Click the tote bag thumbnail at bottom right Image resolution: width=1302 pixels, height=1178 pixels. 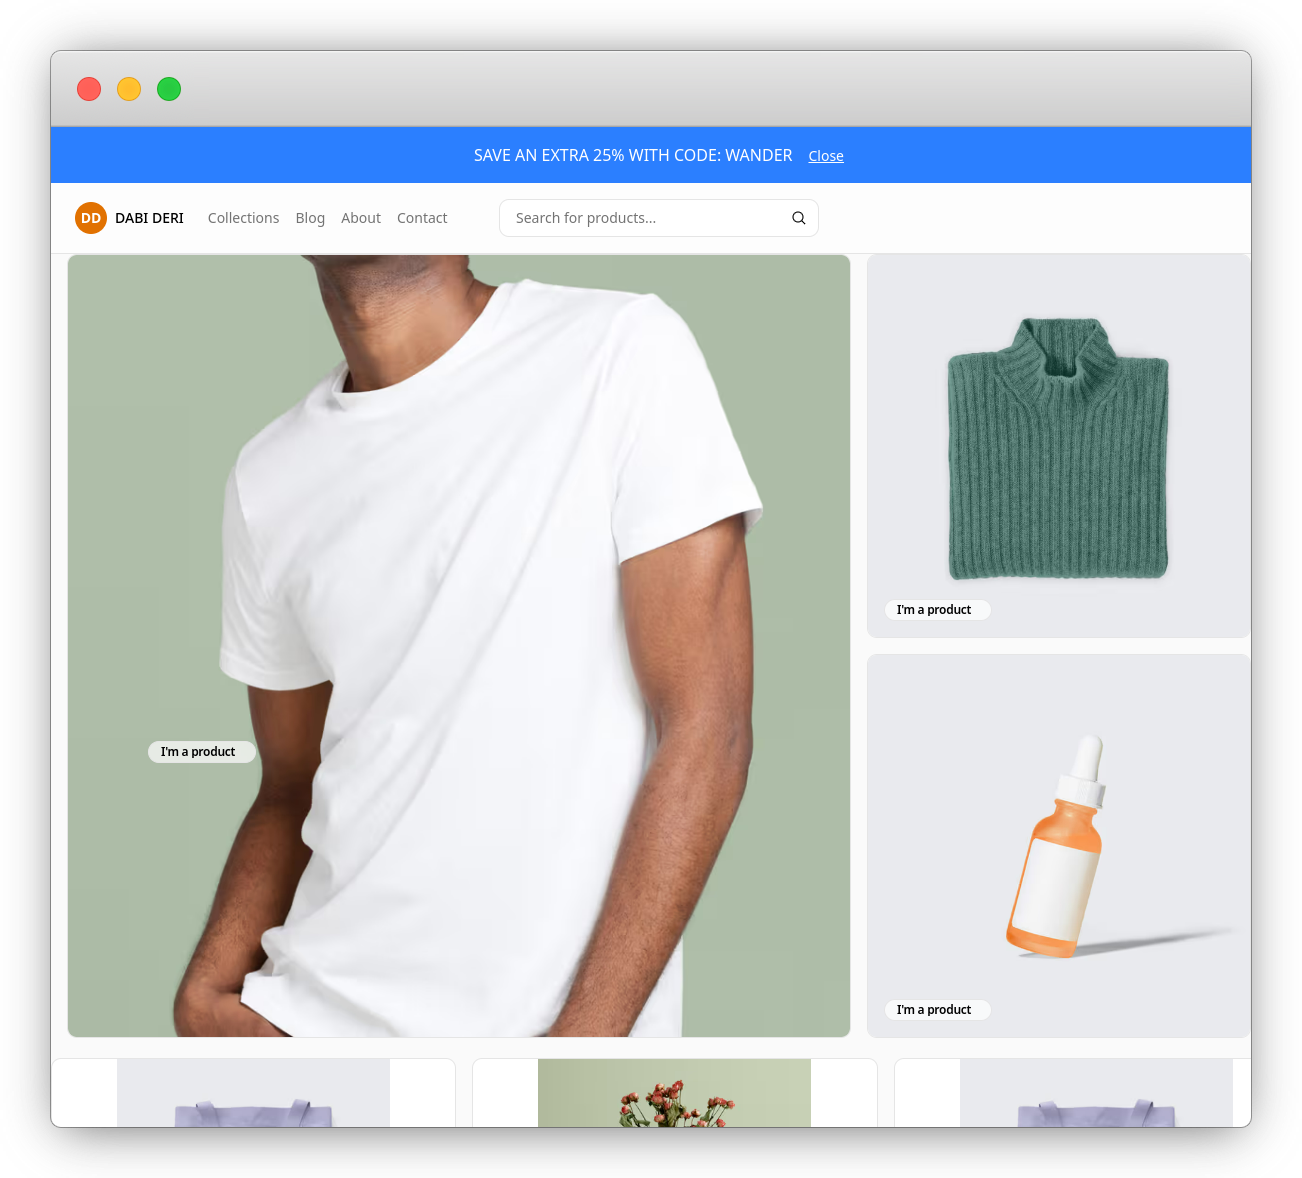(1094, 1100)
